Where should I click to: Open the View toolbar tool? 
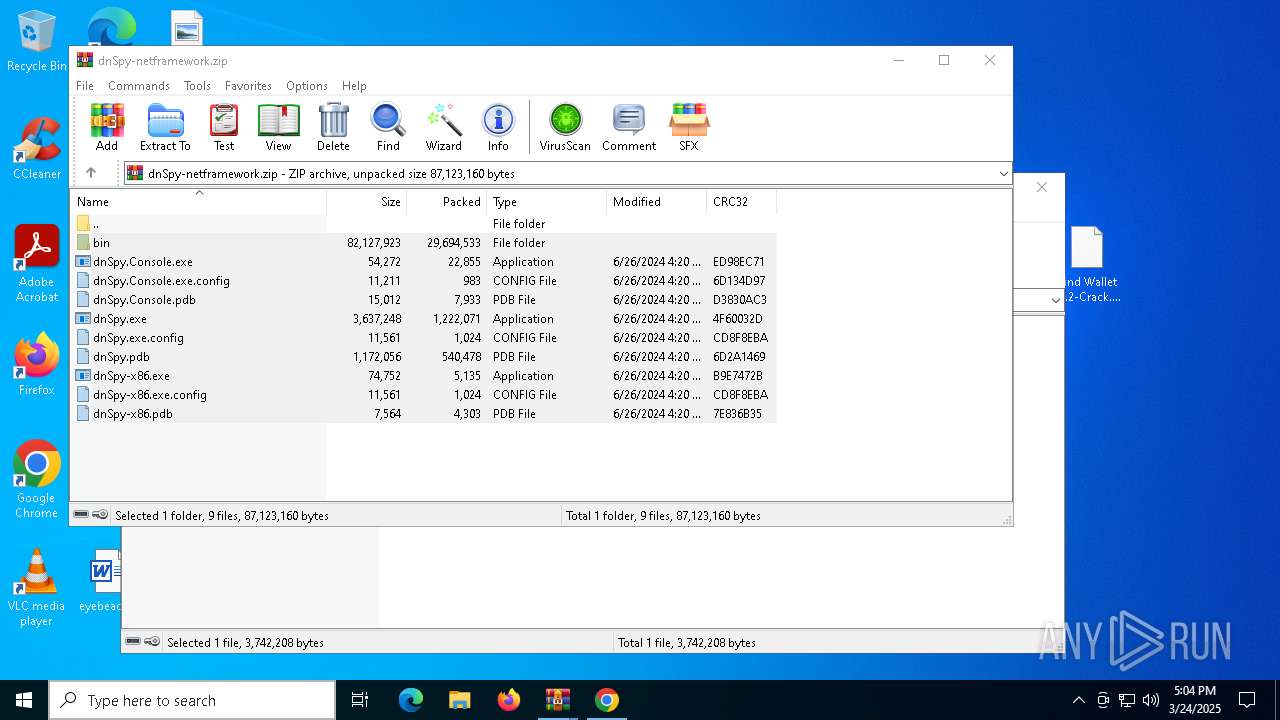[x=278, y=127]
